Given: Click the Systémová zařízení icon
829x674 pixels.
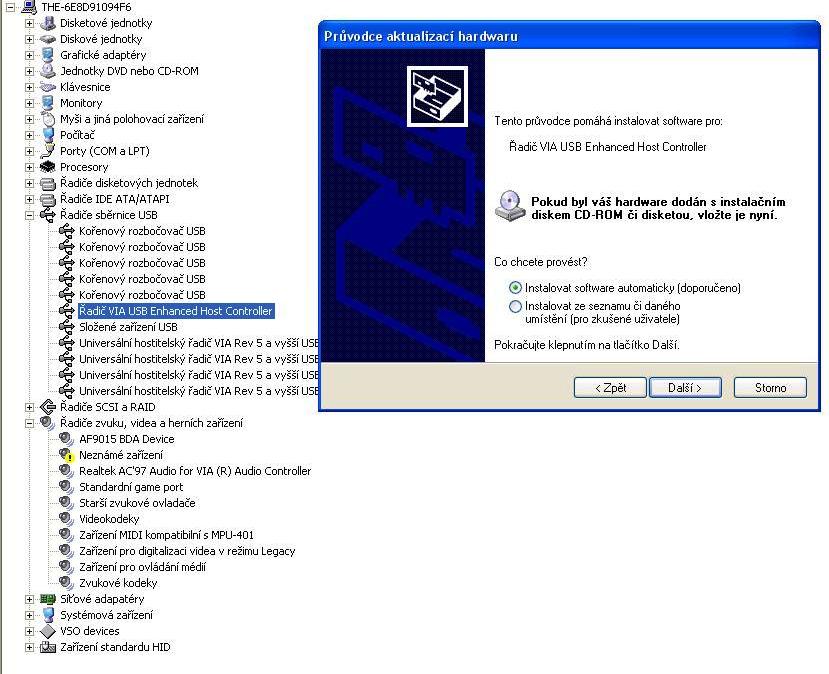Looking at the screenshot, I should tap(48, 615).
